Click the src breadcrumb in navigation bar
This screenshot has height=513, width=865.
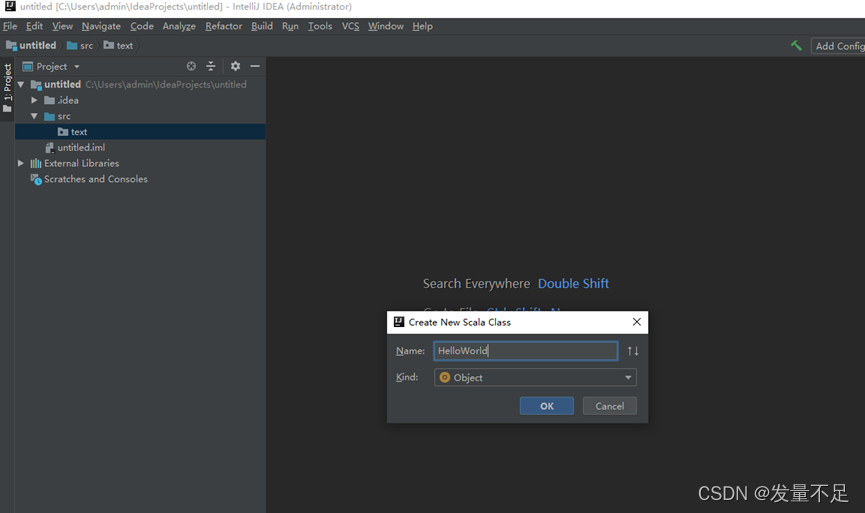click(x=80, y=46)
